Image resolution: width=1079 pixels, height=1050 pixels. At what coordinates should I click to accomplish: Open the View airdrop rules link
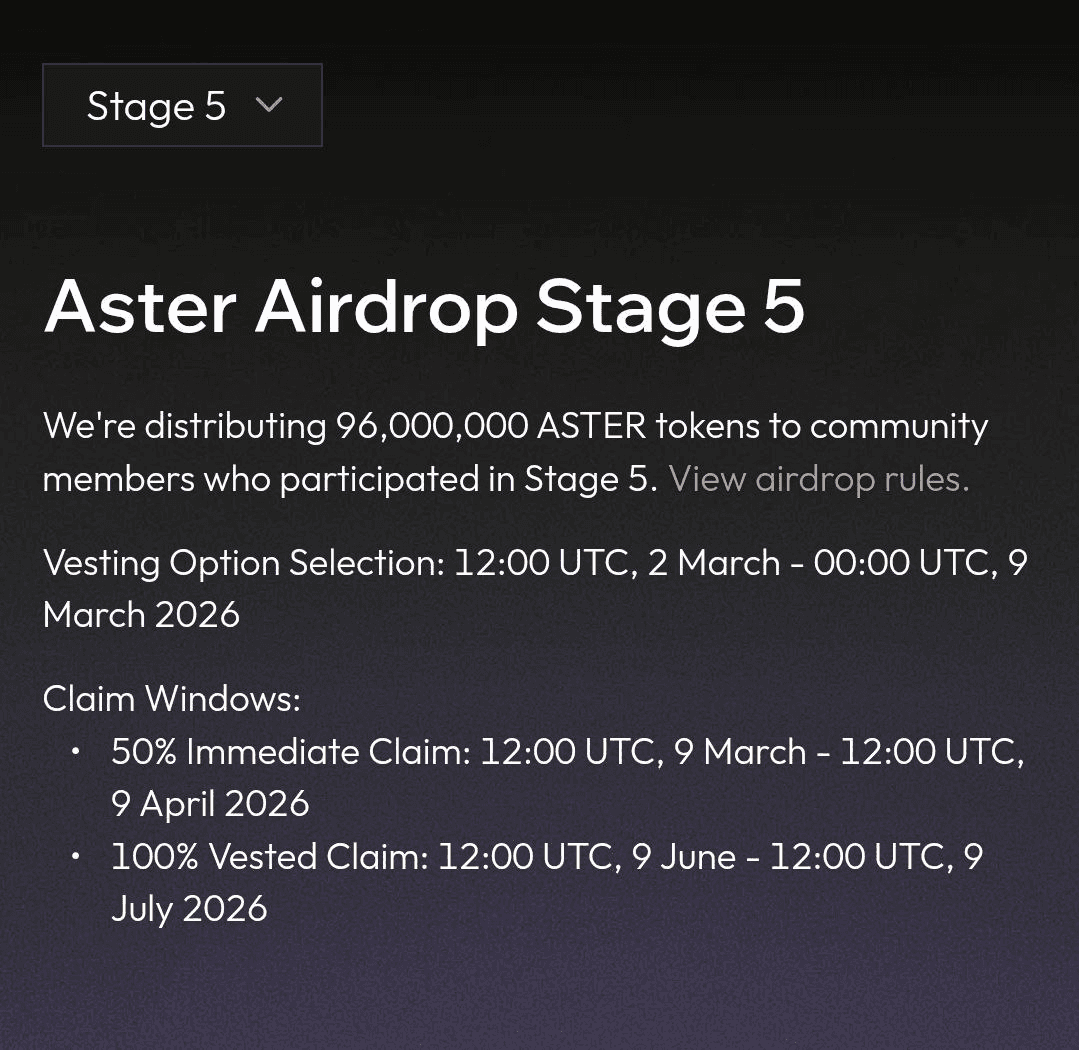point(818,479)
